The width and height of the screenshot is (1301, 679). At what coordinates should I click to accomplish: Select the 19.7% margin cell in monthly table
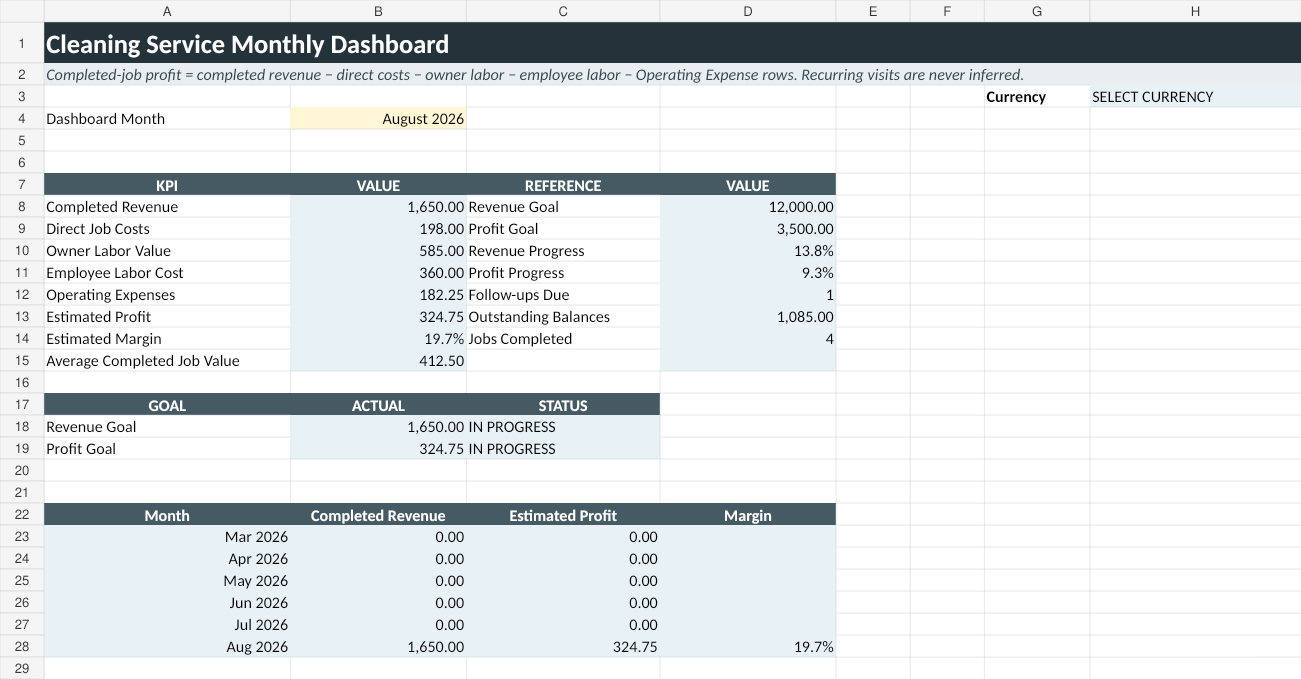(x=748, y=647)
